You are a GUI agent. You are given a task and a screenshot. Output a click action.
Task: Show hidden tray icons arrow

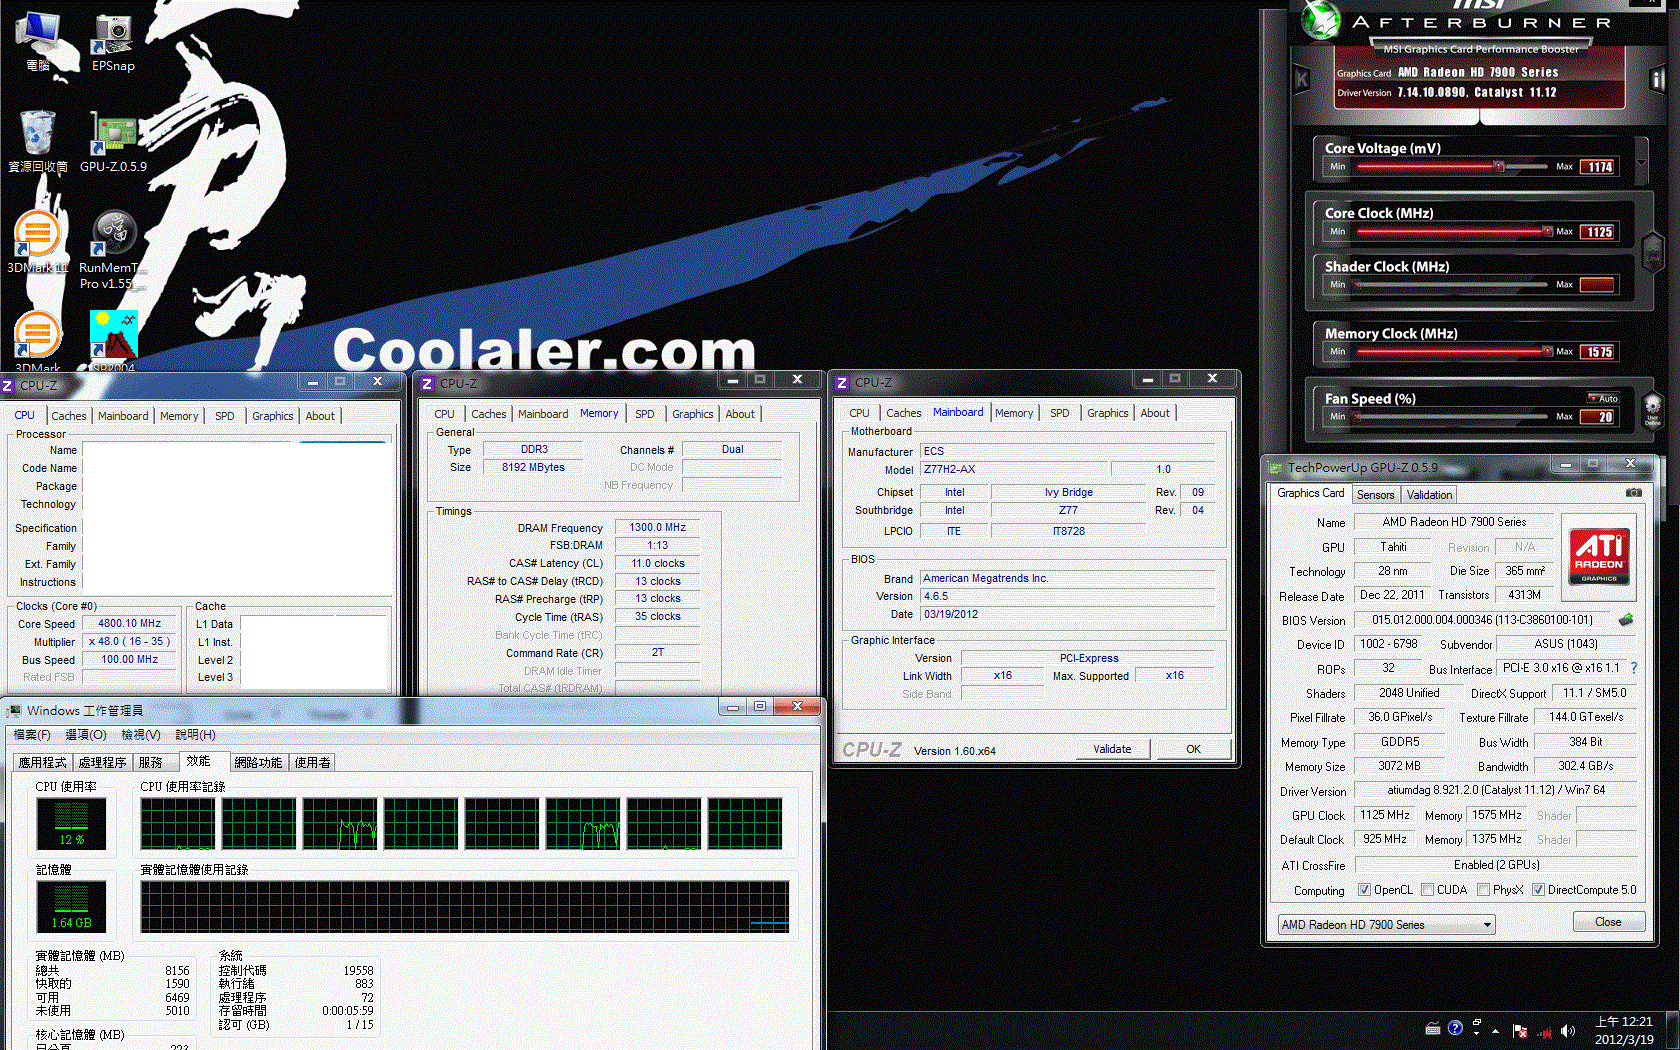click(1496, 1031)
